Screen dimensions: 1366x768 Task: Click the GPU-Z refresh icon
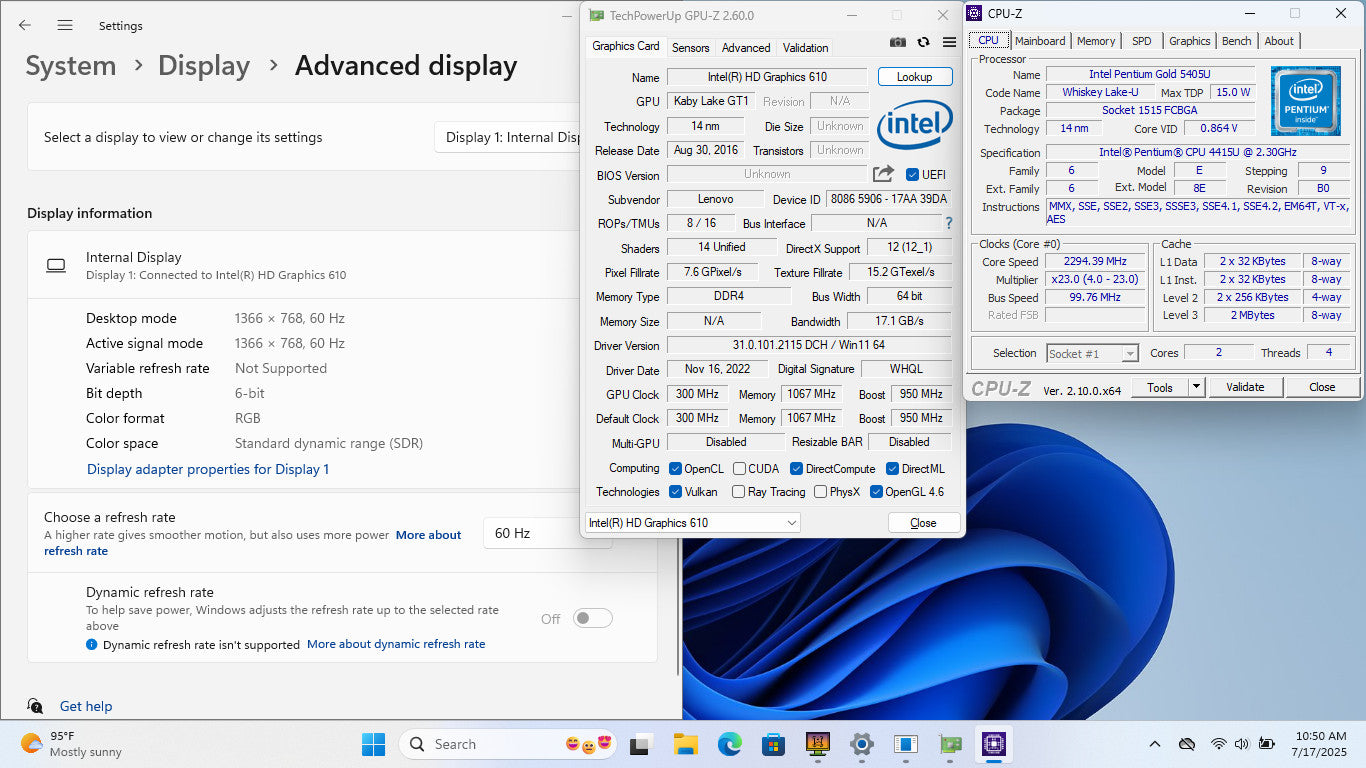click(923, 42)
